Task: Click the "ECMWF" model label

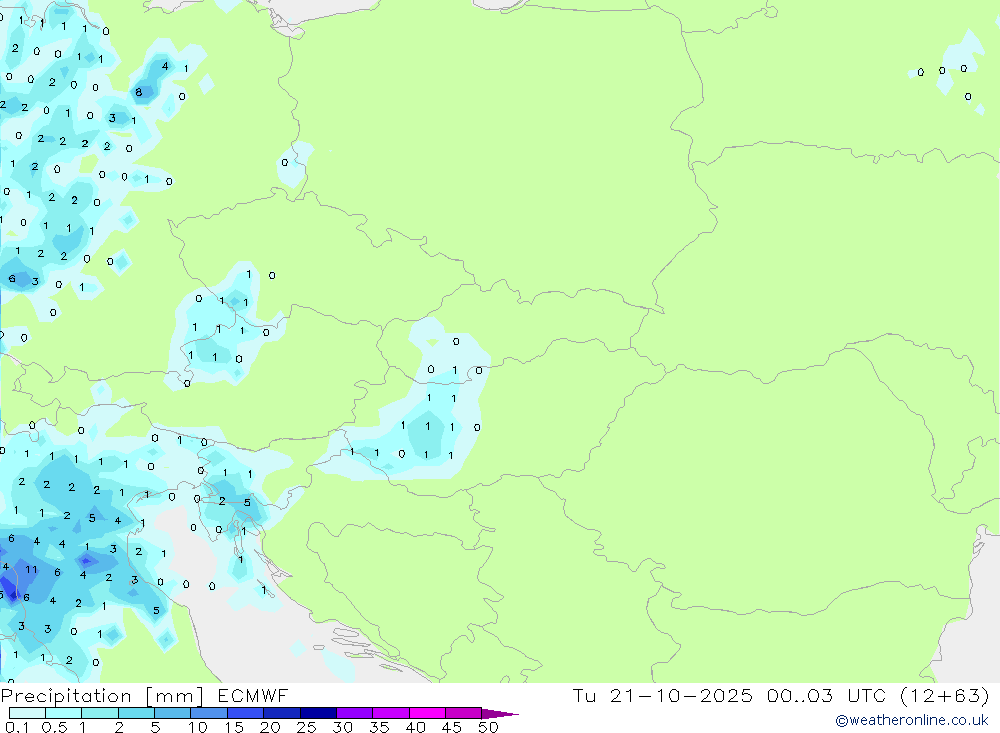Action: 253,696
